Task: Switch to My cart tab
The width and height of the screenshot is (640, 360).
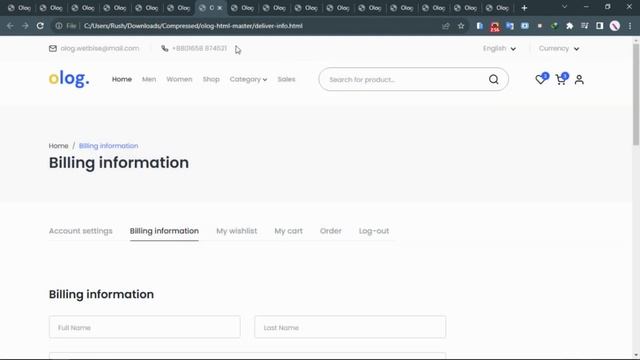Action: [x=289, y=231]
